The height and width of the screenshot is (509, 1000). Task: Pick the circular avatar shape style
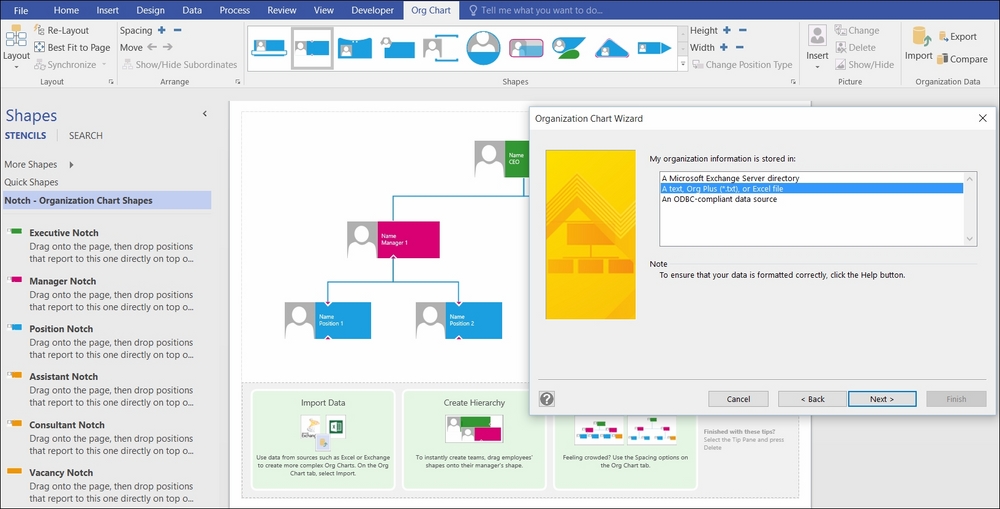click(483, 48)
